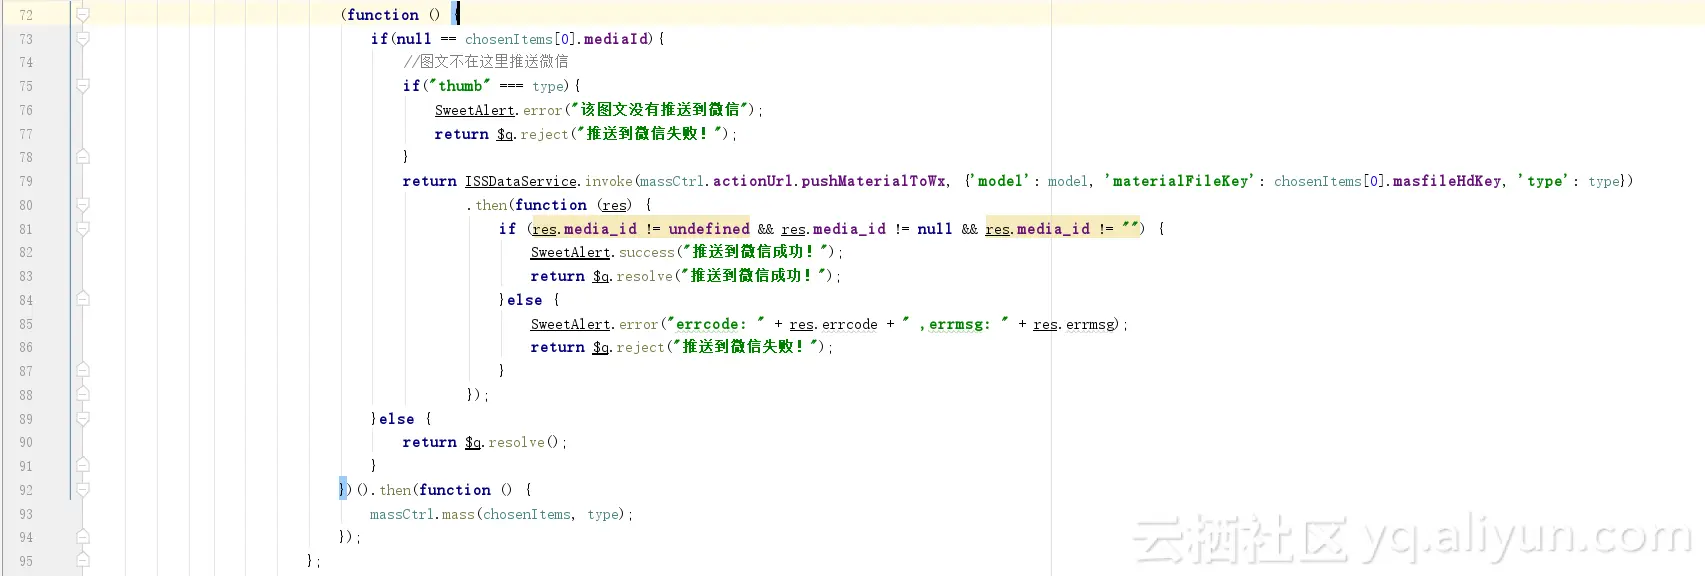Click line number 72 in the gutter
The width and height of the screenshot is (1705, 576).
tap(26, 15)
